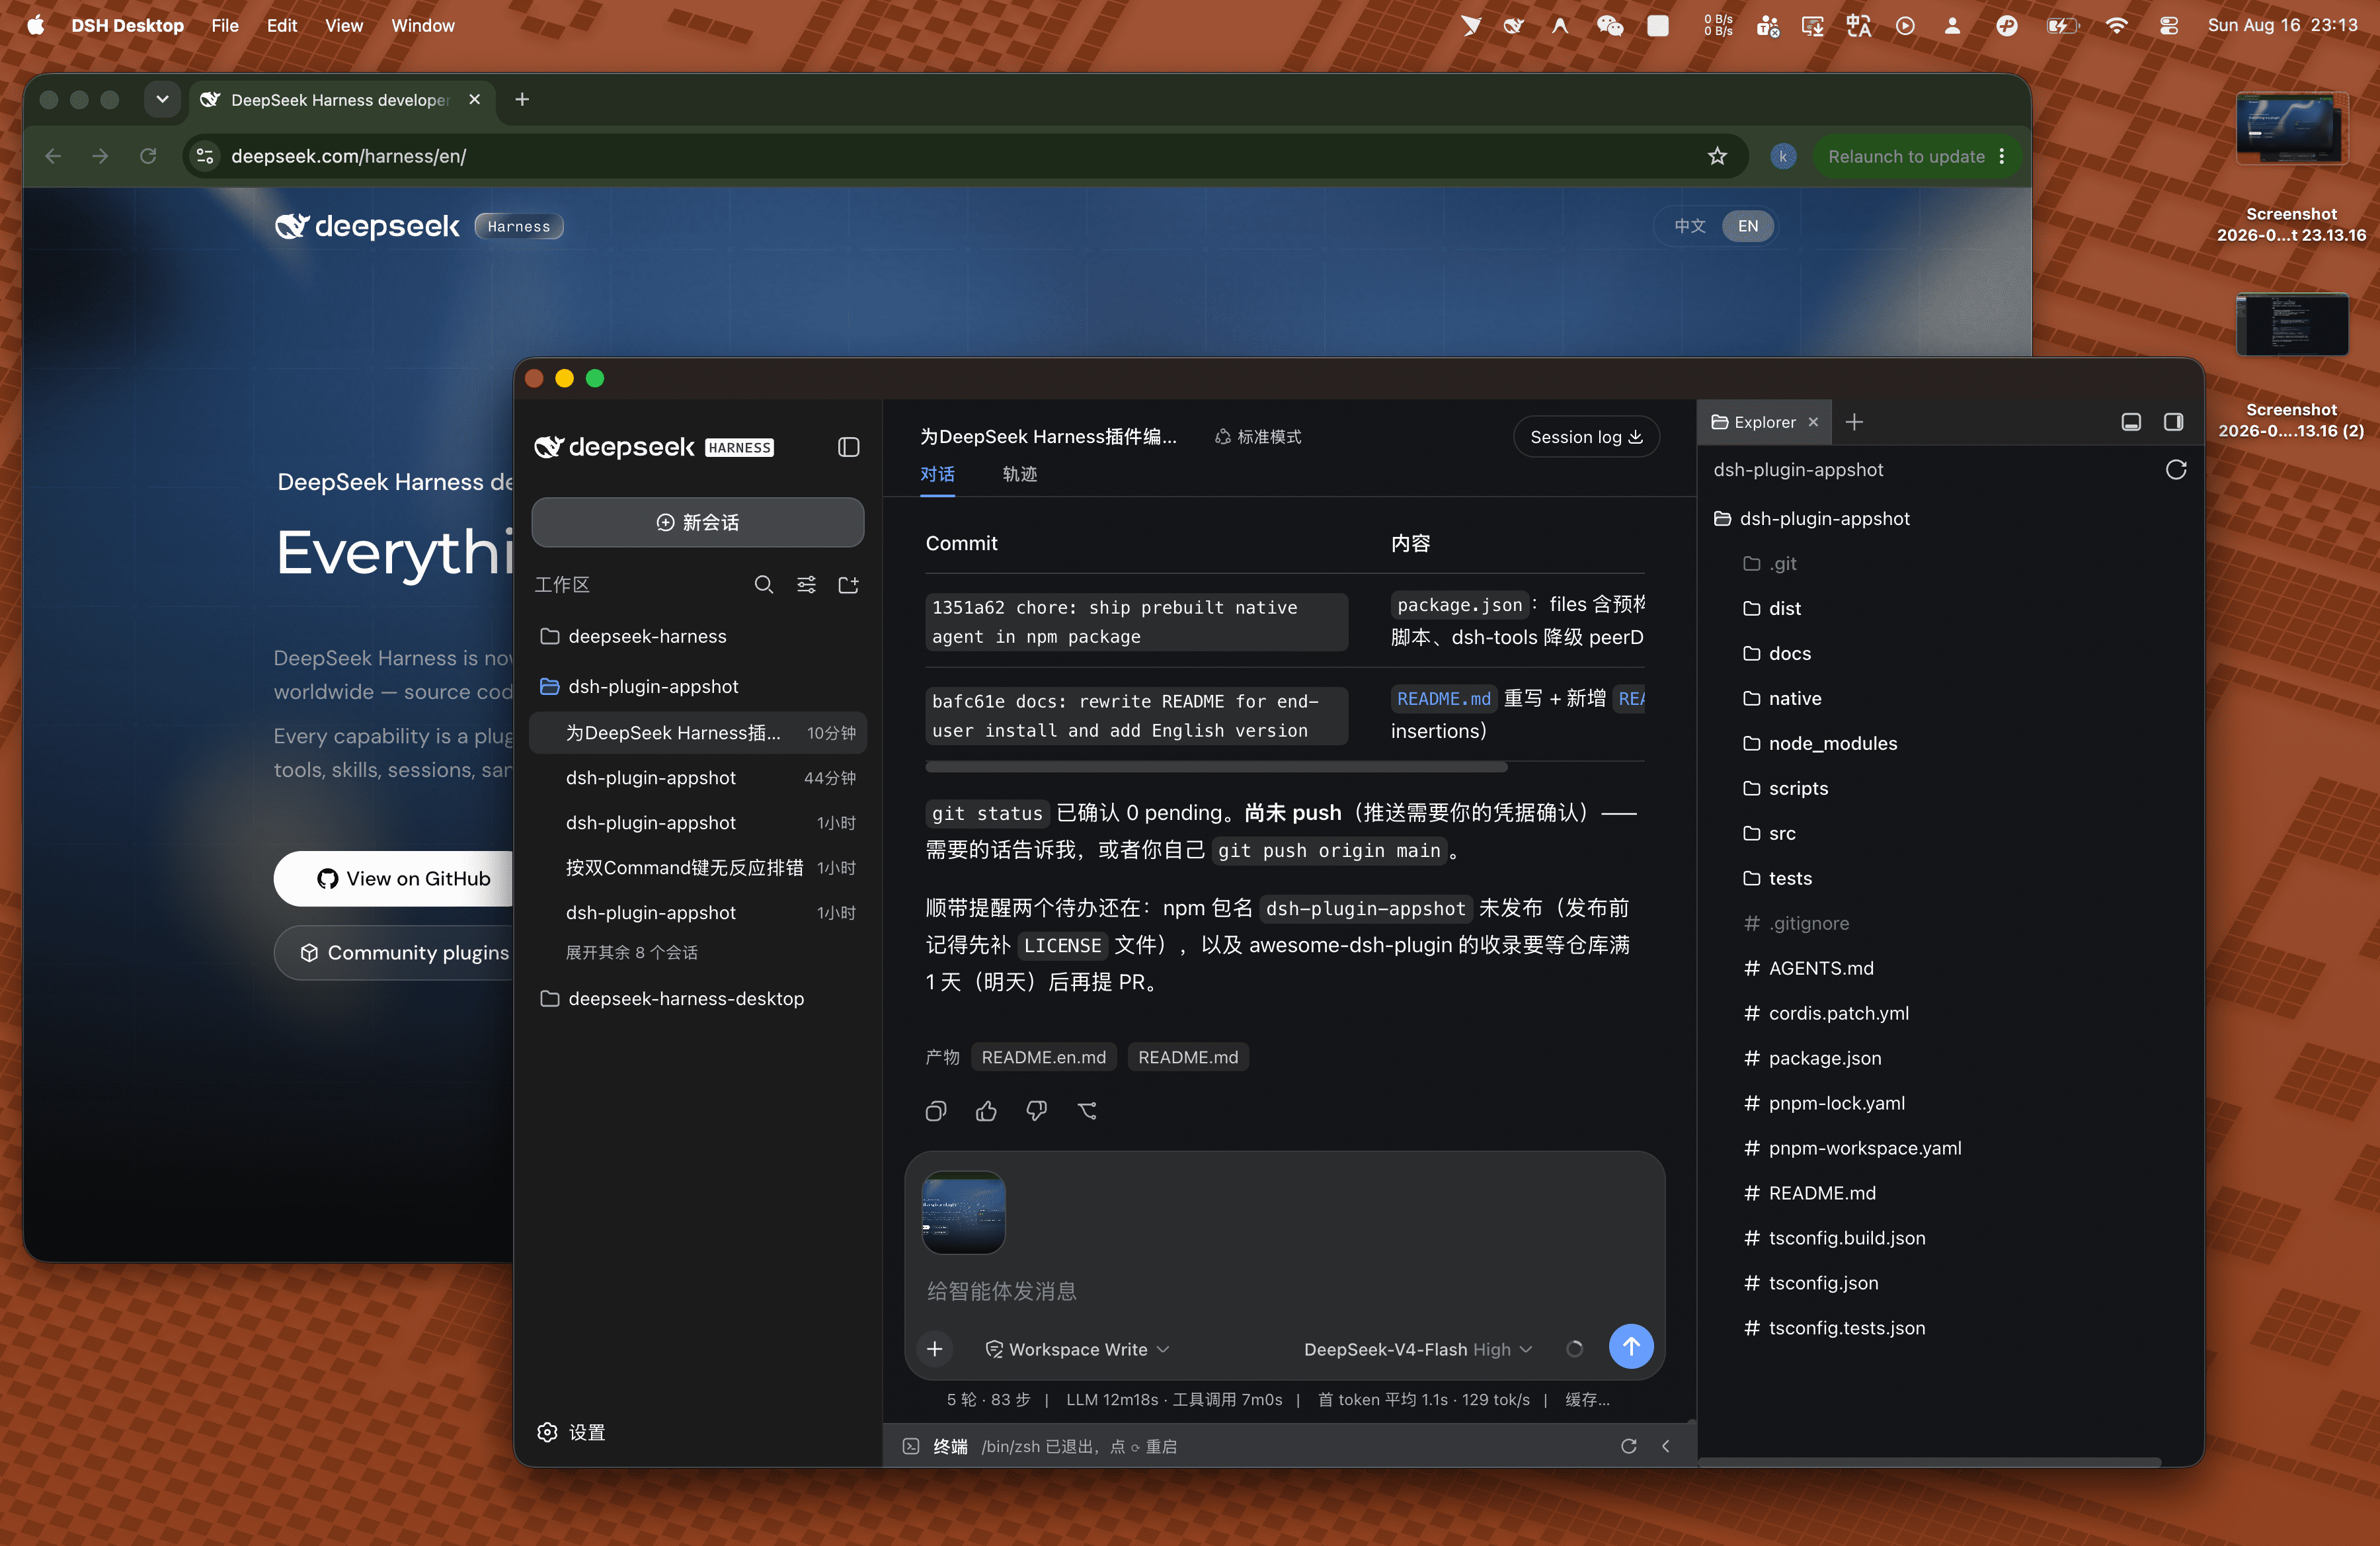This screenshot has width=2380, height=1546.
Task: Give the reply a thumbs up
Action: 986,1111
